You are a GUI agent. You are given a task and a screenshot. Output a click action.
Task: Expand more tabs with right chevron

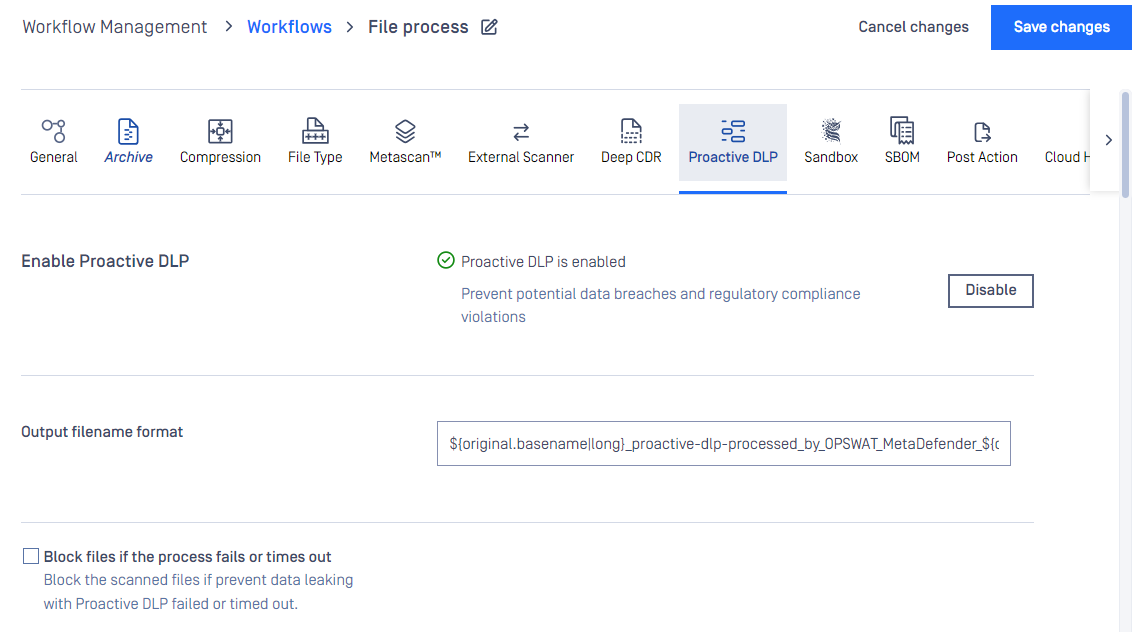coord(1108,140)
